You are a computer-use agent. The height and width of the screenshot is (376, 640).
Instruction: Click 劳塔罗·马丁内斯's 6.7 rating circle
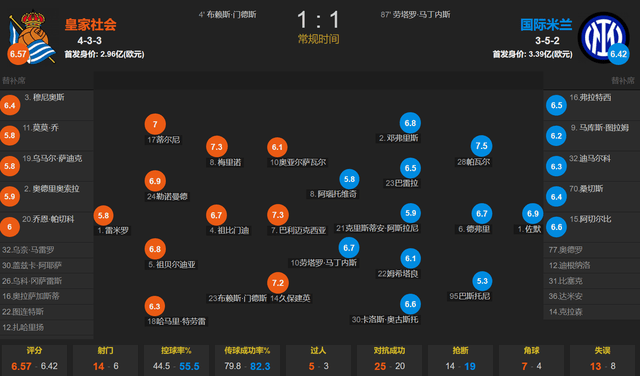pyautogui.click(x=349, y=247)
